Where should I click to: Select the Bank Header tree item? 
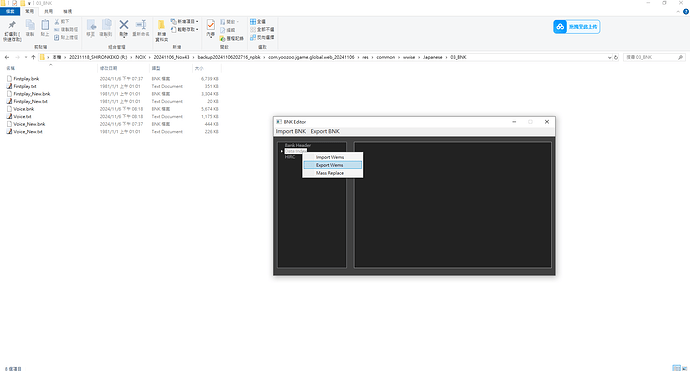click(x=297, y=145)
